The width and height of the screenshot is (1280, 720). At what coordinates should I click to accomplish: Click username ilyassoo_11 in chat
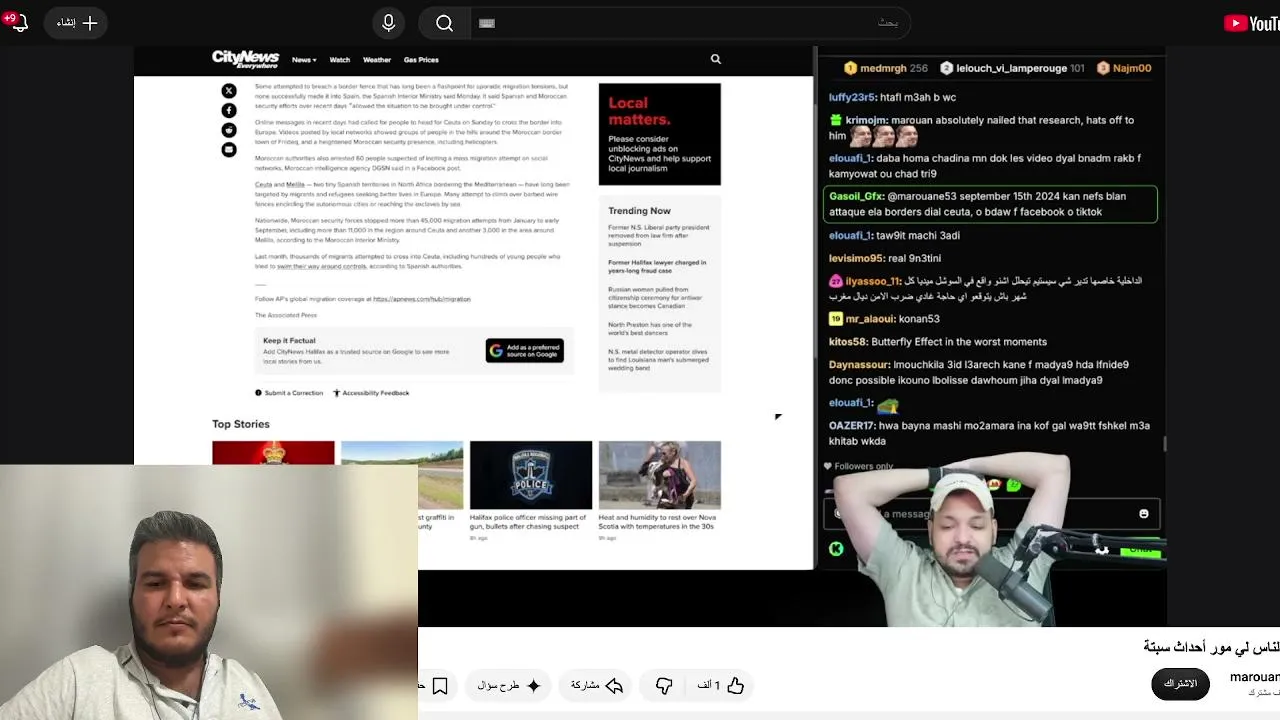(x=873, y=281)
